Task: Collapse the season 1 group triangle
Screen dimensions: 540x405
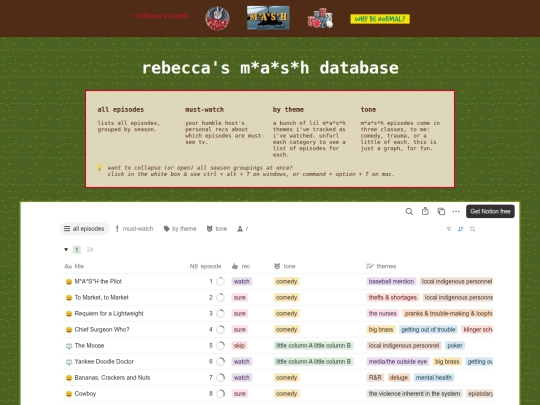Action: [x=66, y=250]
